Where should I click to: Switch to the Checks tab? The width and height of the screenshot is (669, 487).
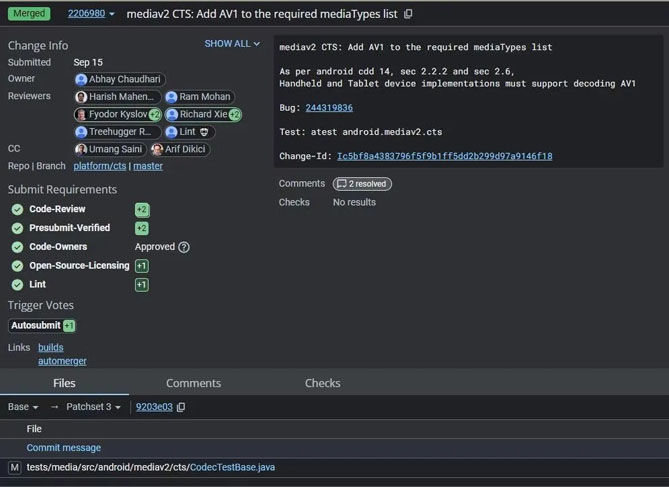coord(323,383)
